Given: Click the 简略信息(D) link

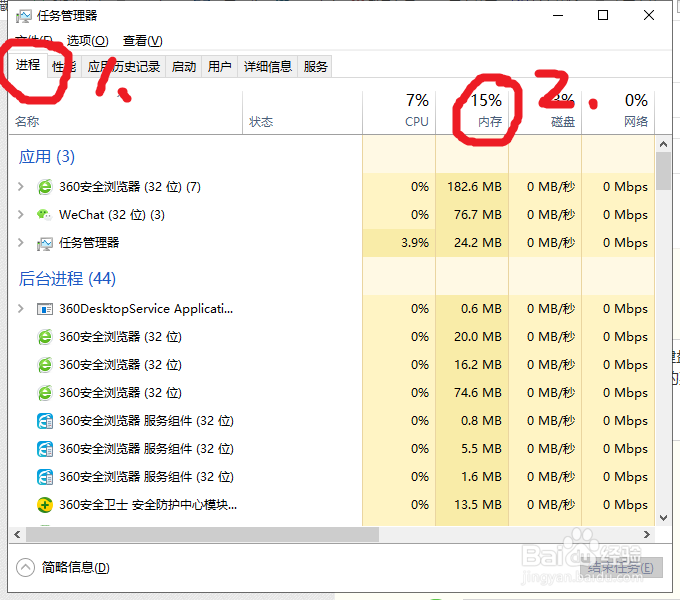Looking at the screenshot, I should tap(75, 567).
